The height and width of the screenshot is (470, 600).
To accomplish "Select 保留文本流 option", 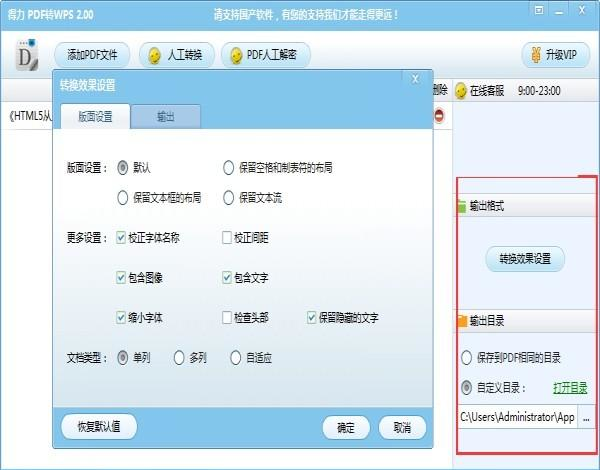I will click(228, 198).
